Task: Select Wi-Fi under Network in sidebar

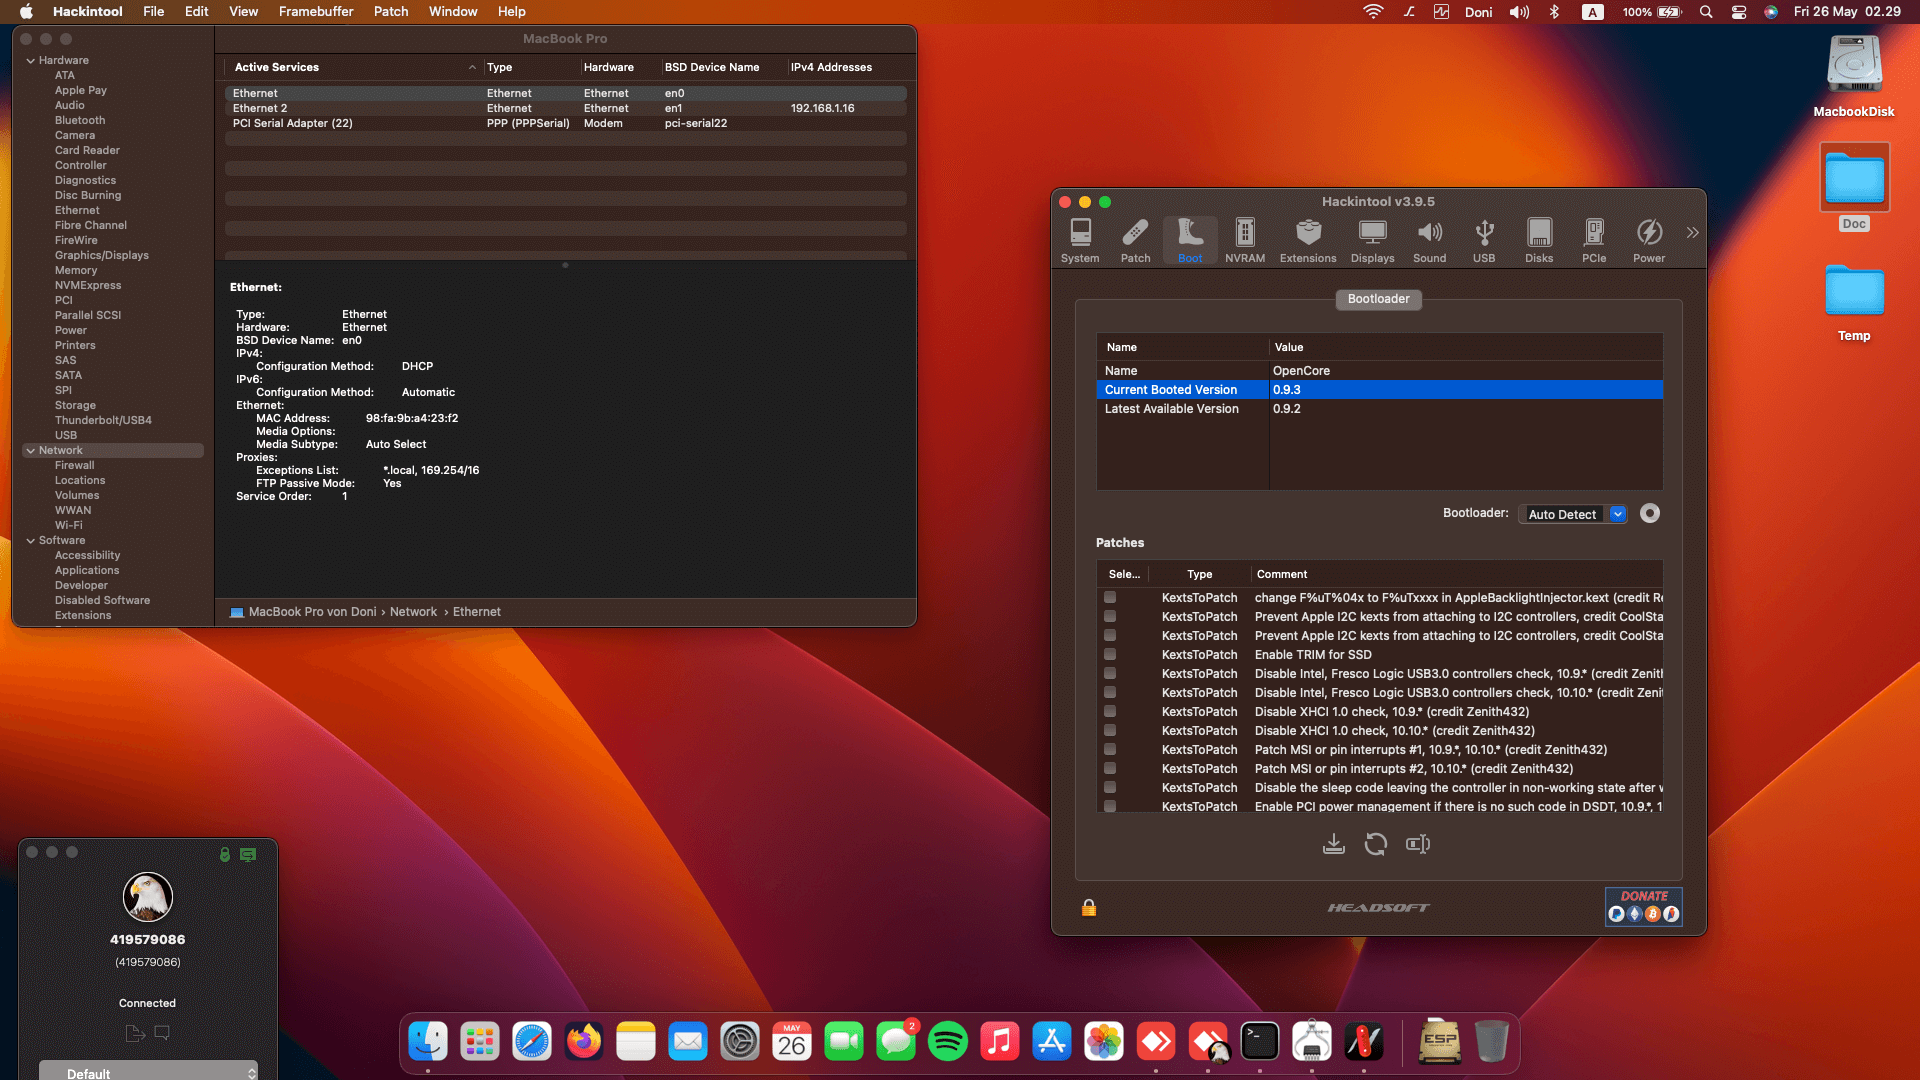Action: point(69,525)
